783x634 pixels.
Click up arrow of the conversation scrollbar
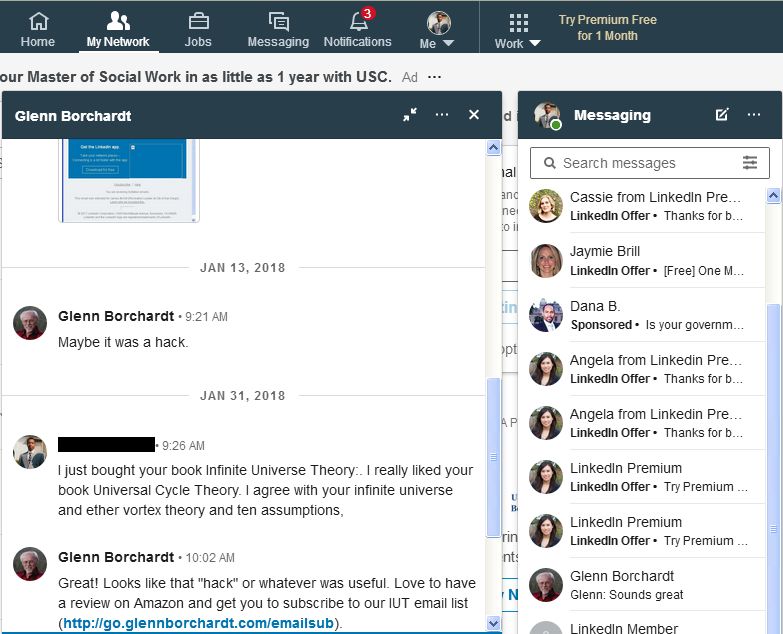coord(493,148)
